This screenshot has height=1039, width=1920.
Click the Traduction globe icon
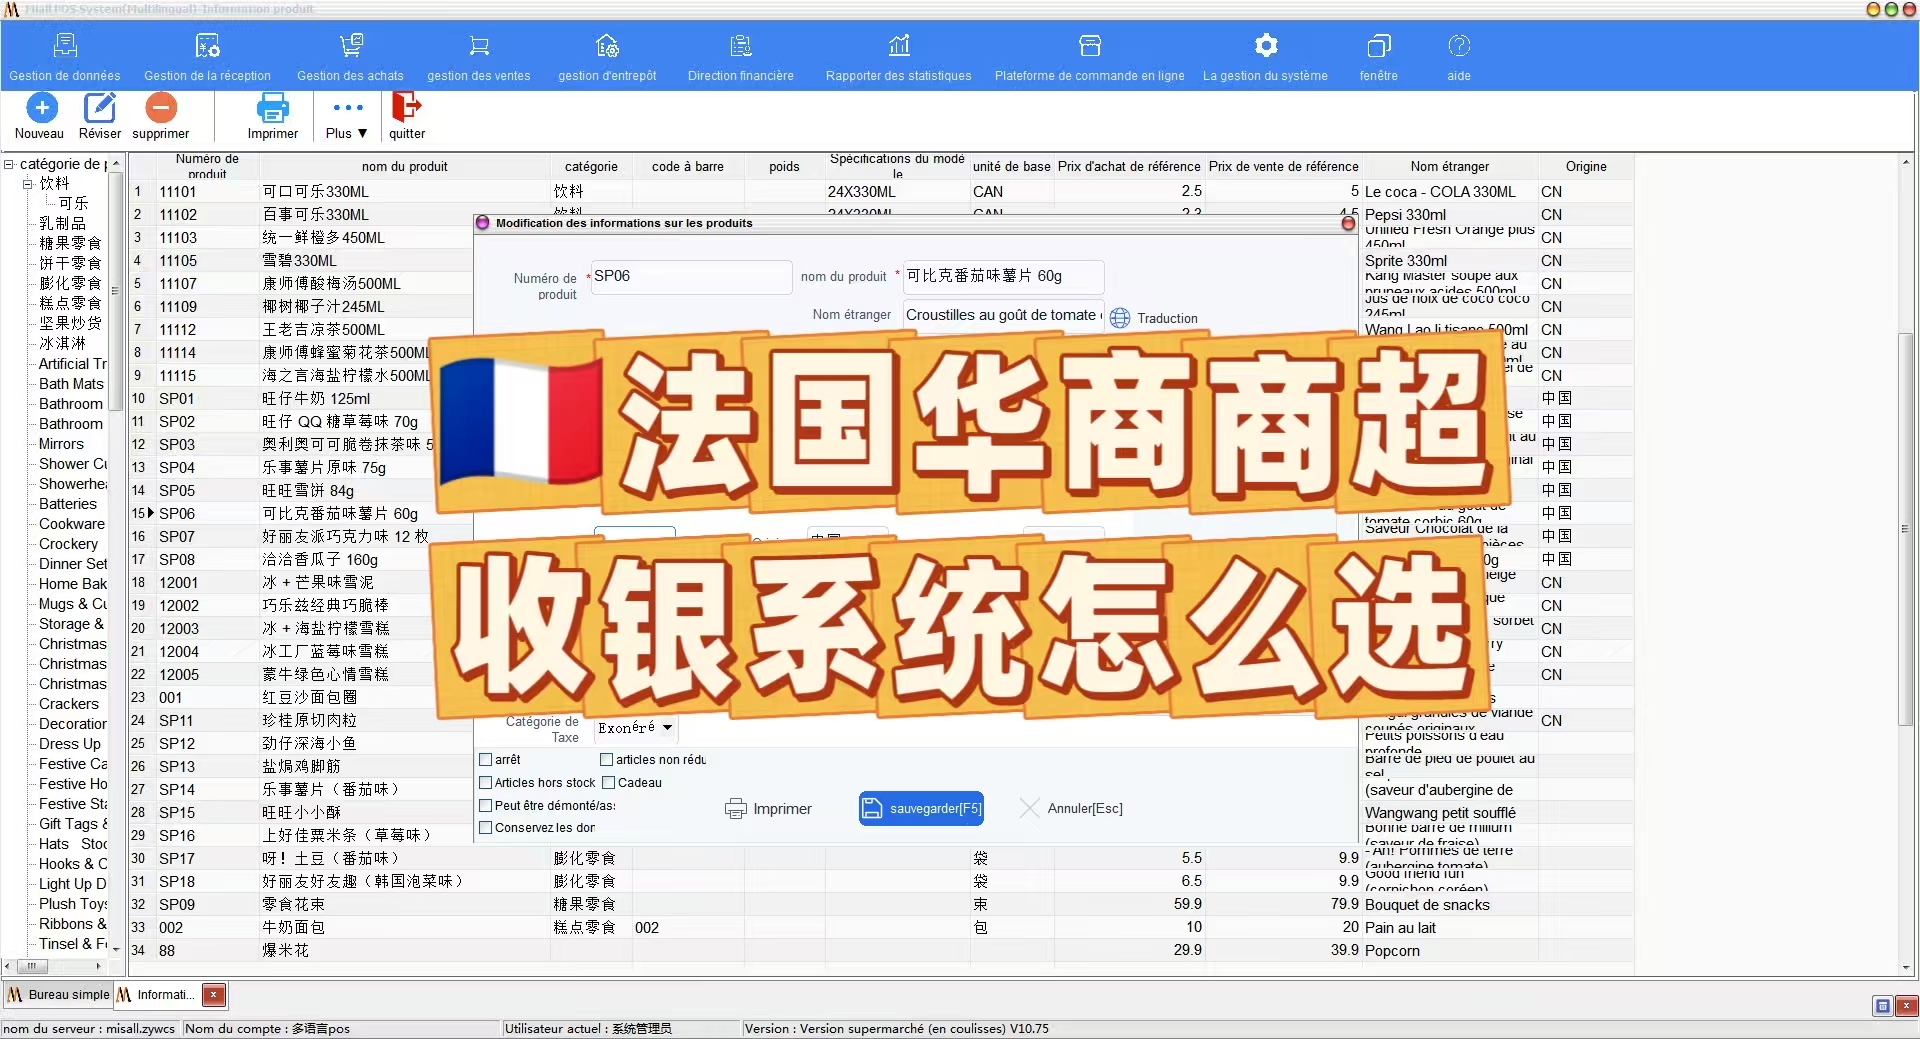(1120, 318)
